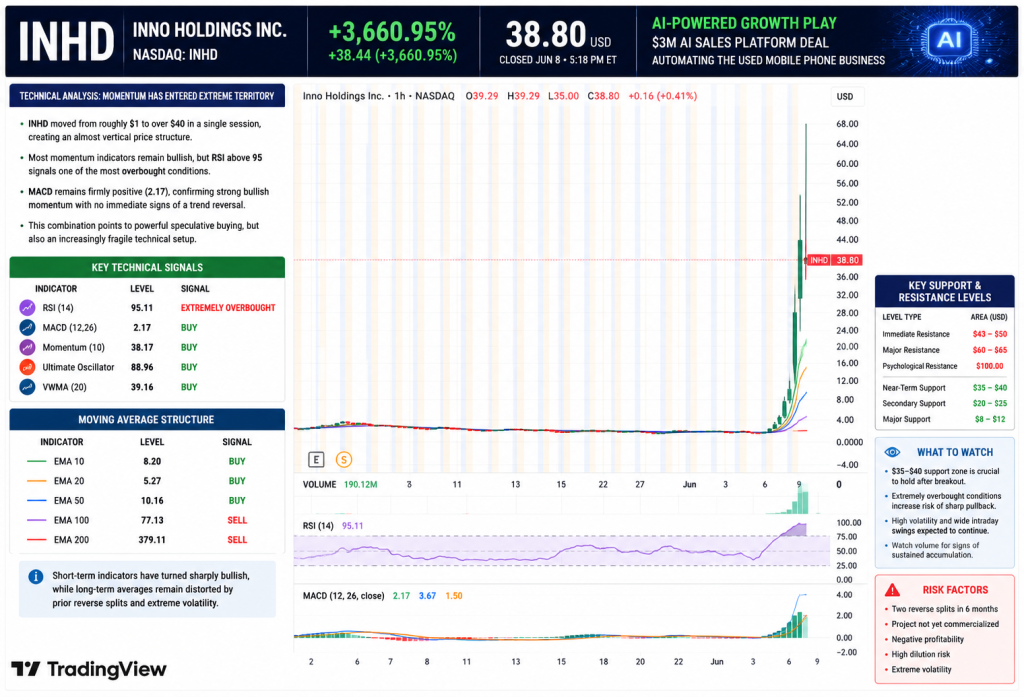Viewport: 1024px width, 697px height.
Task: Click the '38.80 USD' closing price in header
Action: [558, 35]
